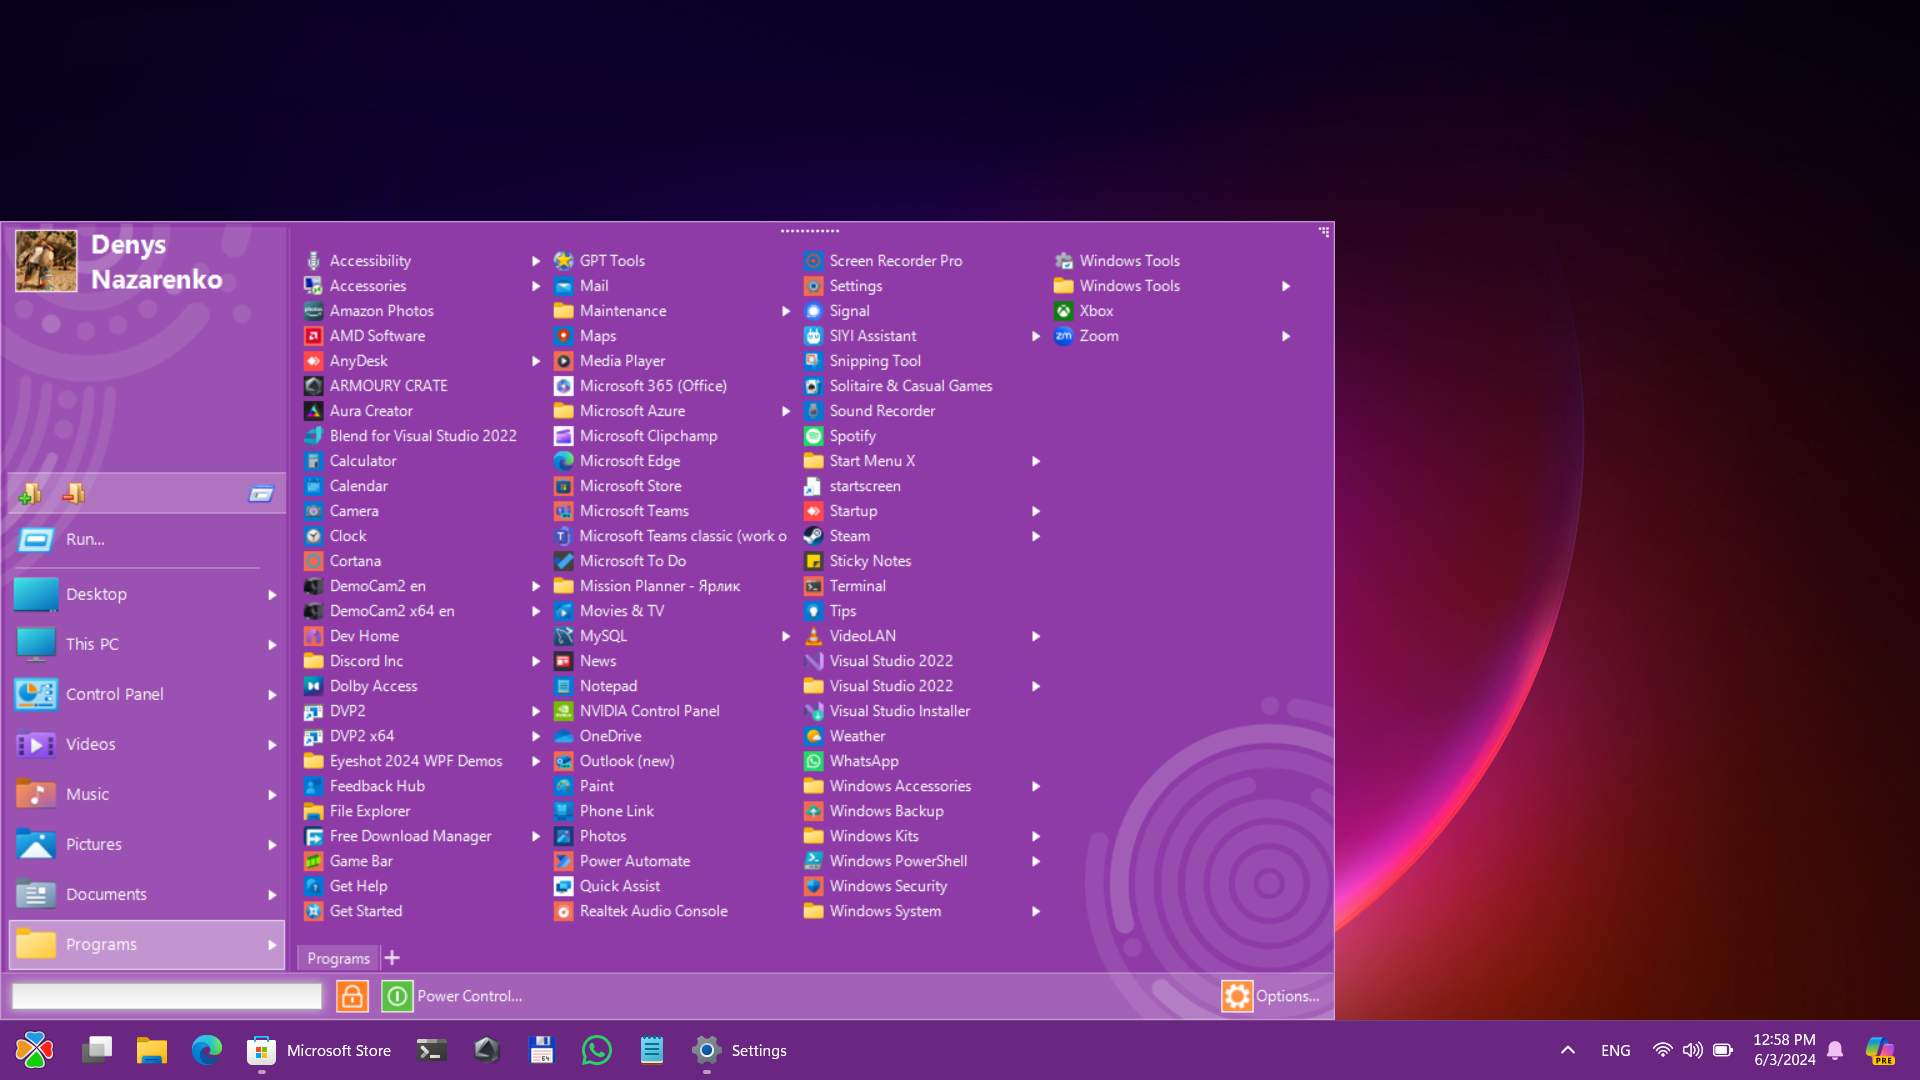Launch the Calculator app
The width and height of the screenshot is (1920, 1080).
351,461
